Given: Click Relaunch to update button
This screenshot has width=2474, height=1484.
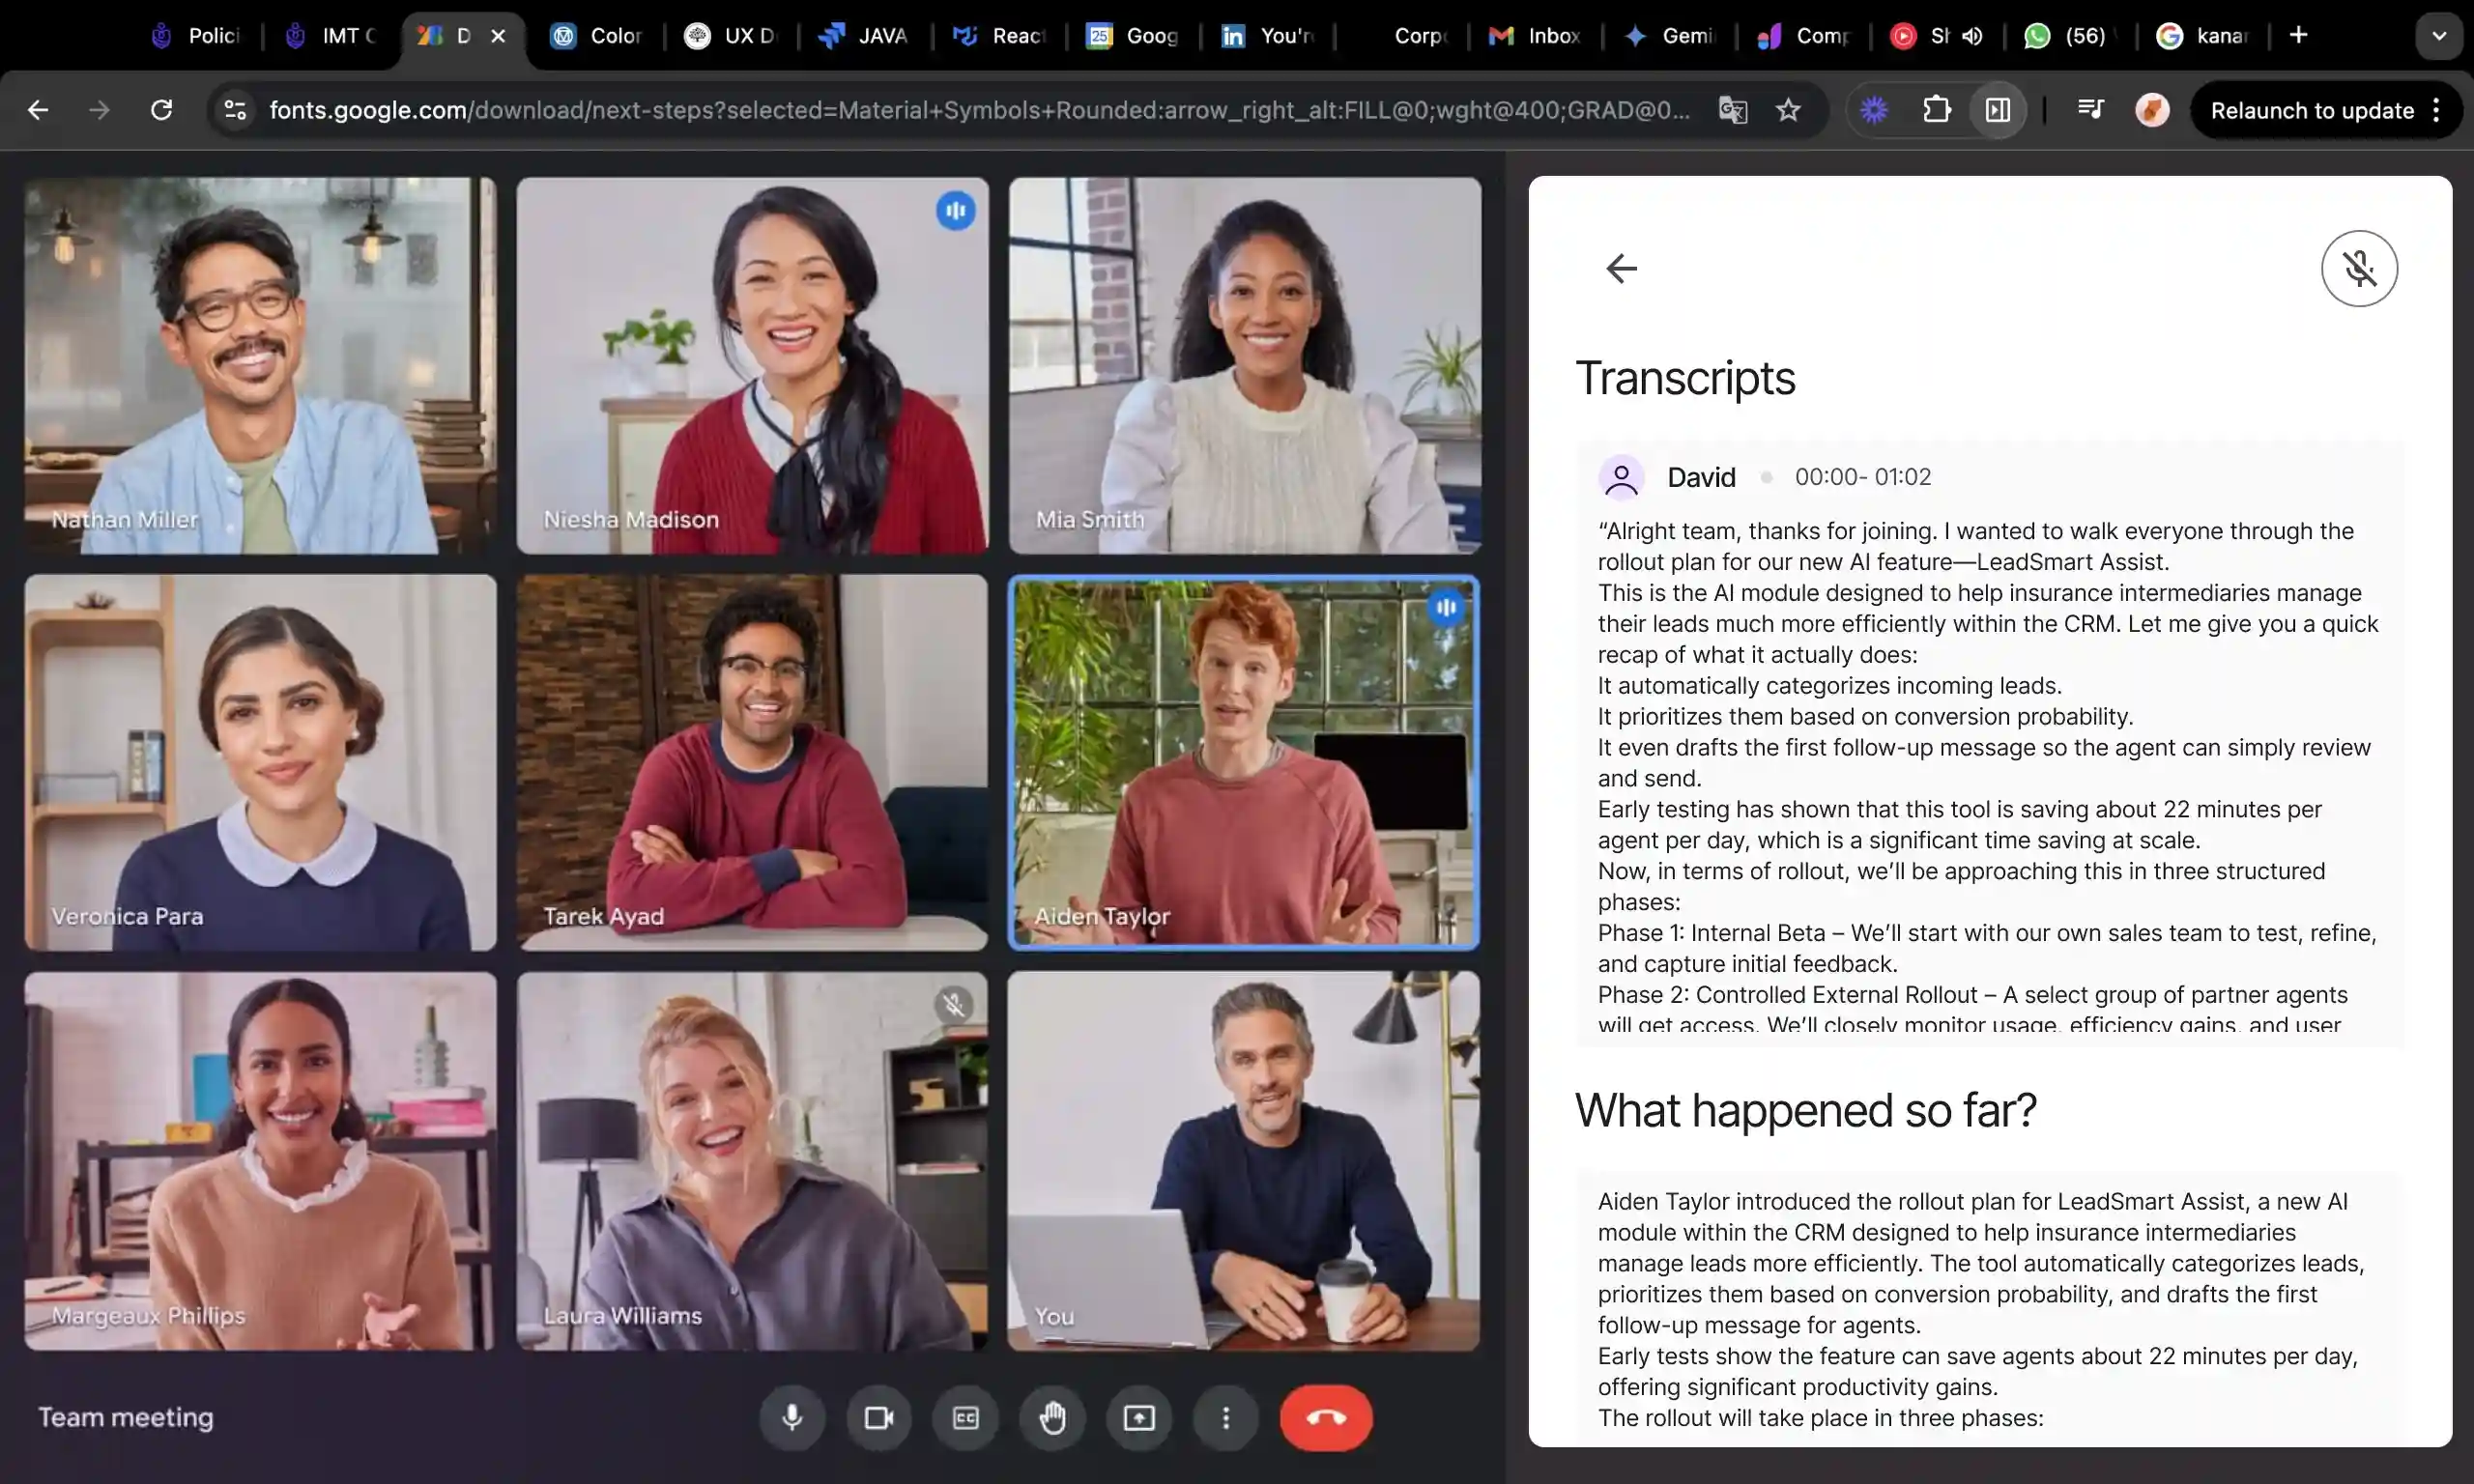Looking at the screenshot, I should pyautogui.click(x=2312, y=110).
